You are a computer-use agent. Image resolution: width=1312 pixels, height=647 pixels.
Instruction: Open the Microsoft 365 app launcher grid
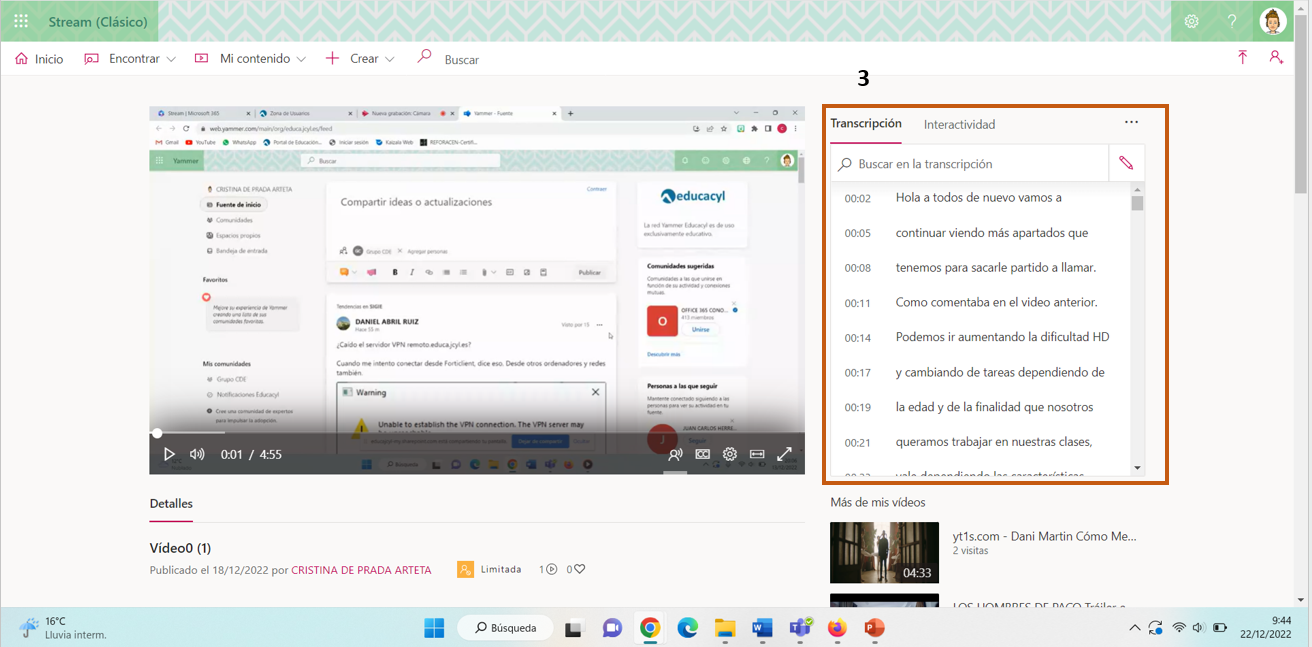point(21,21)
